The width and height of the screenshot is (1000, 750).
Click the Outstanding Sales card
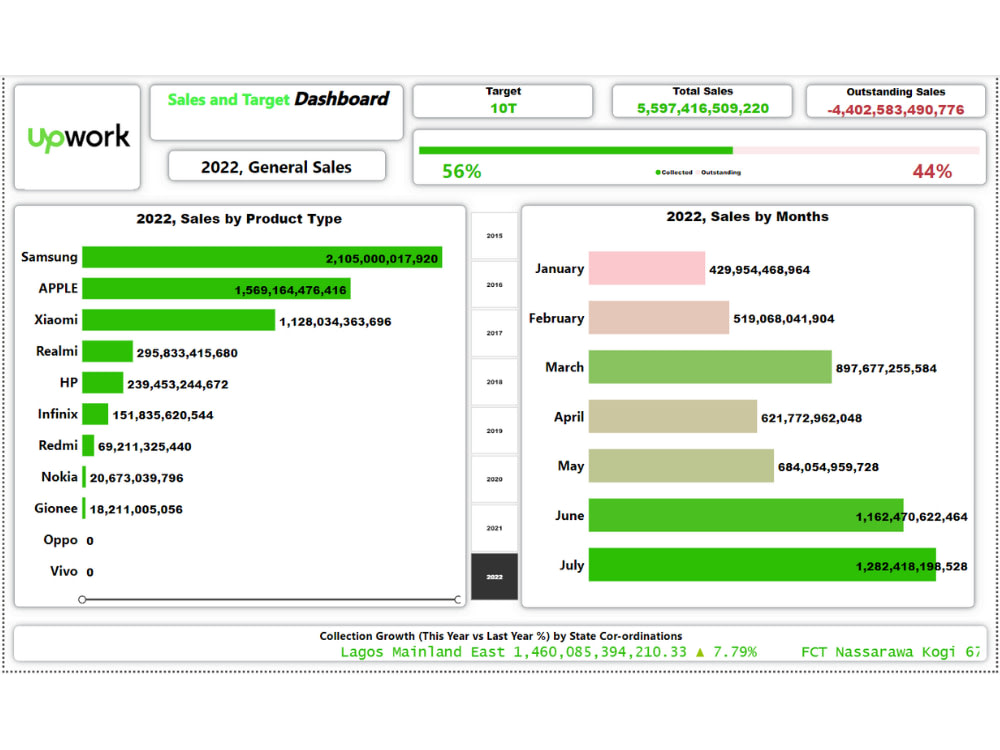[x=896, y=100]
